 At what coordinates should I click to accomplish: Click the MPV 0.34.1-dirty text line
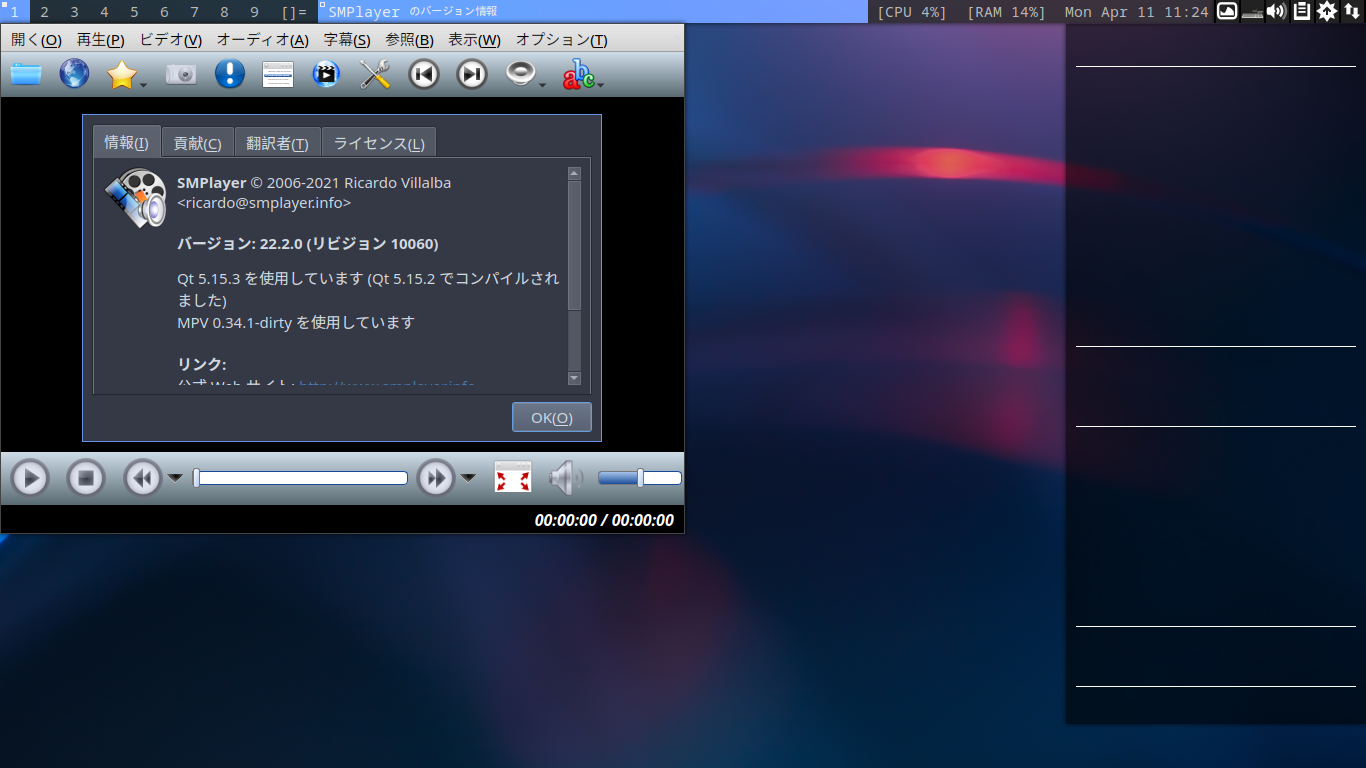tap(296, 322)
